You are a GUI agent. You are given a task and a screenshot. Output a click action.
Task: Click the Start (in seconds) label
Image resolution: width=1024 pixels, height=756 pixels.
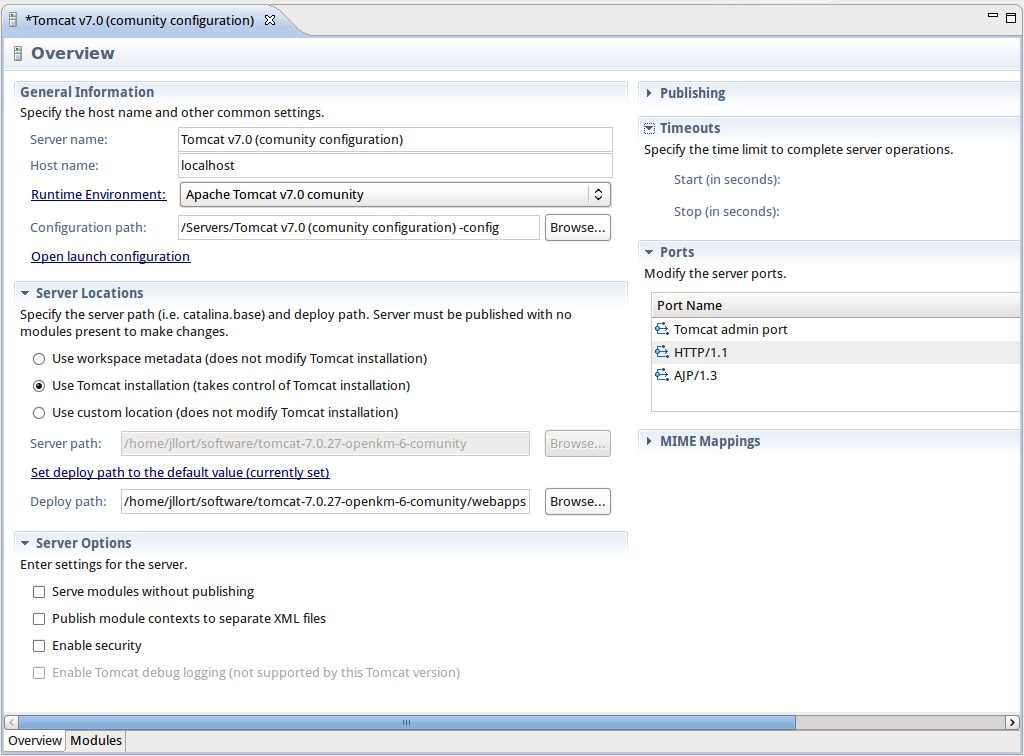pyautogui.click(x=727, y=180)
